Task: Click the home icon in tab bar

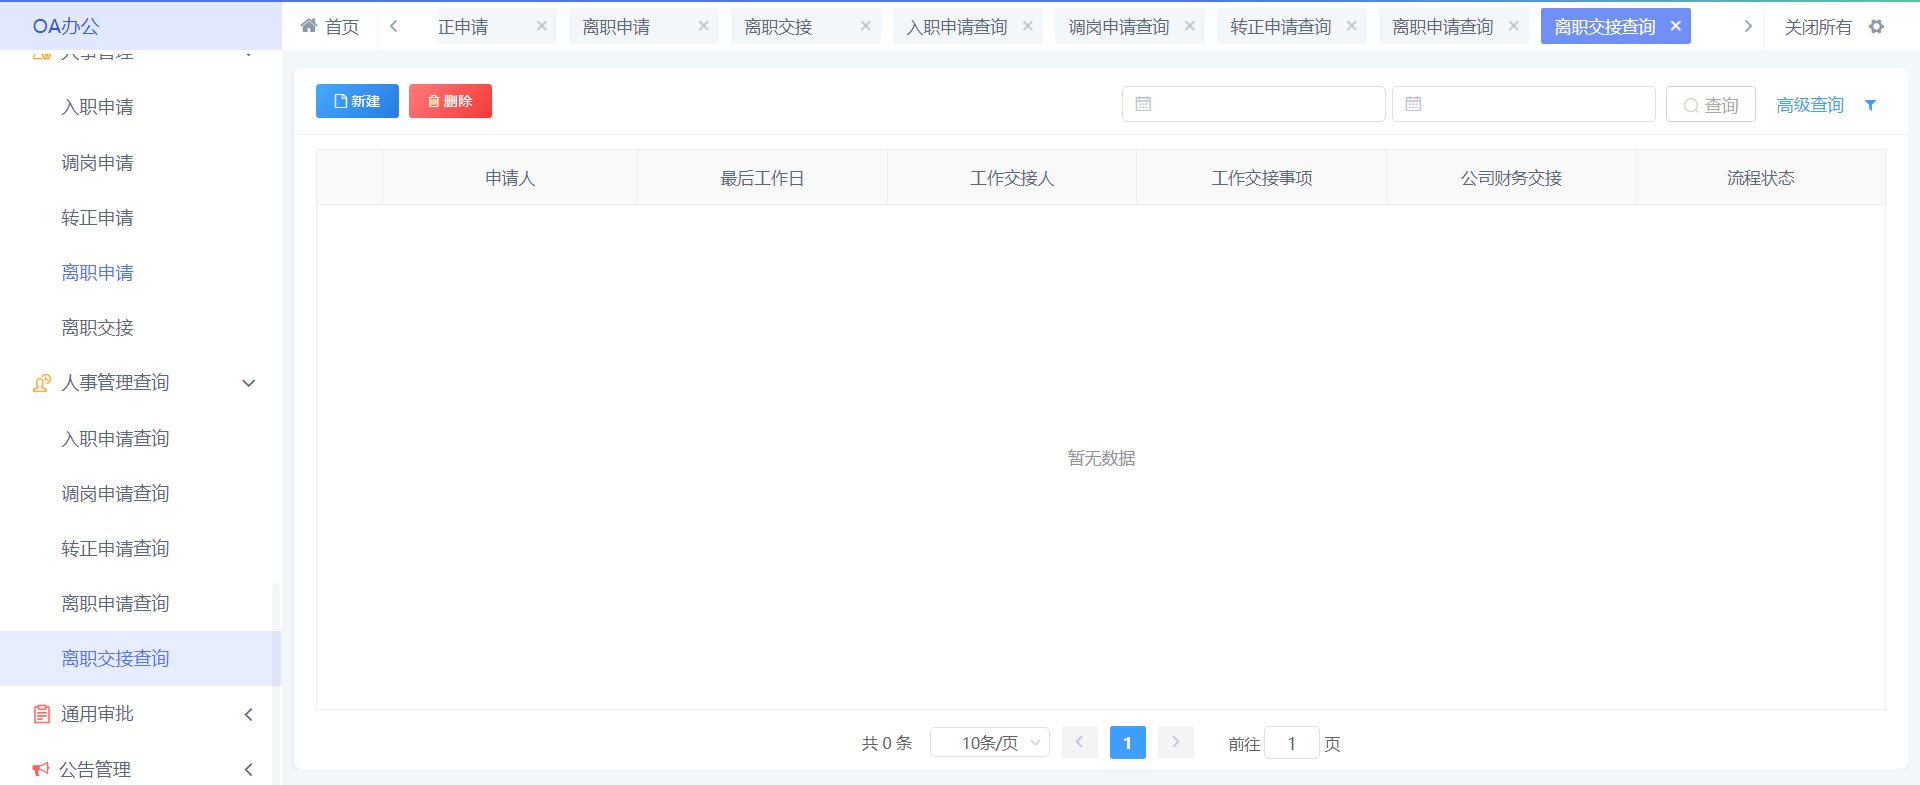Action: coord(309,26)
